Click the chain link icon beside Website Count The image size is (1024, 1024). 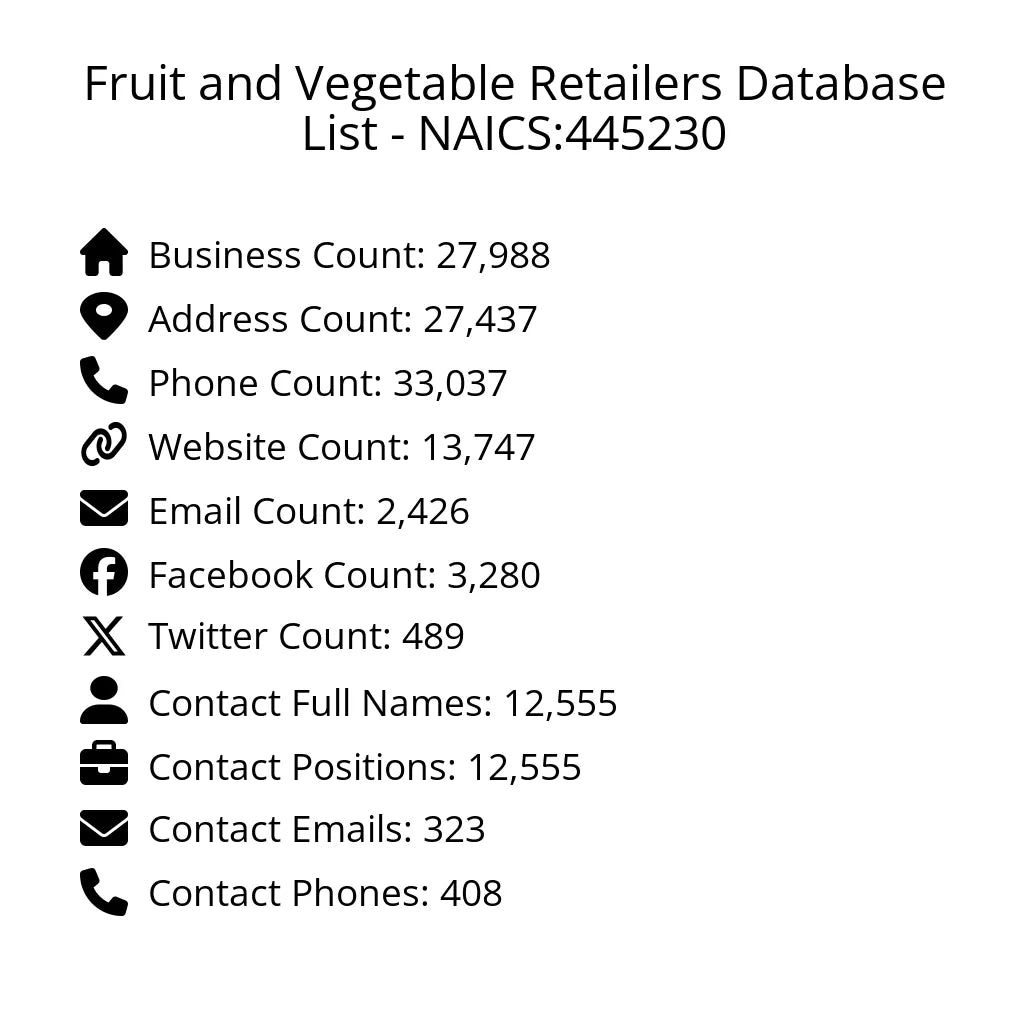(x=104, y=445)
